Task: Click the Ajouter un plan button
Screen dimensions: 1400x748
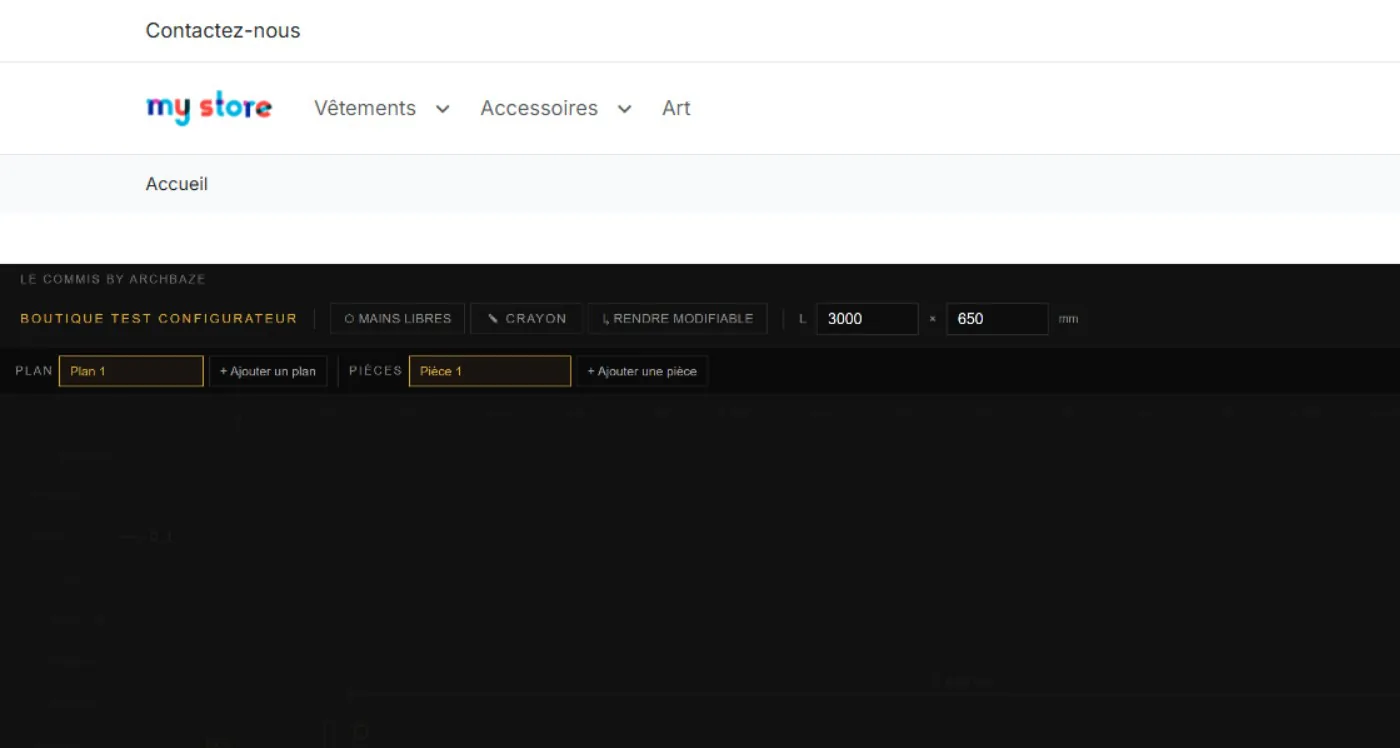Action: (x=268, y=371)
